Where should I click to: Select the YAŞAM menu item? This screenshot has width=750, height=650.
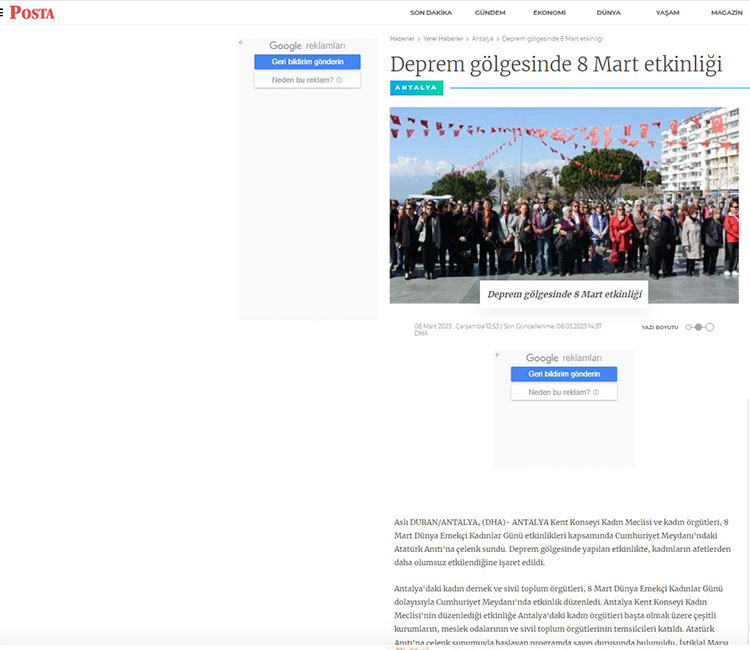point(667,12)
